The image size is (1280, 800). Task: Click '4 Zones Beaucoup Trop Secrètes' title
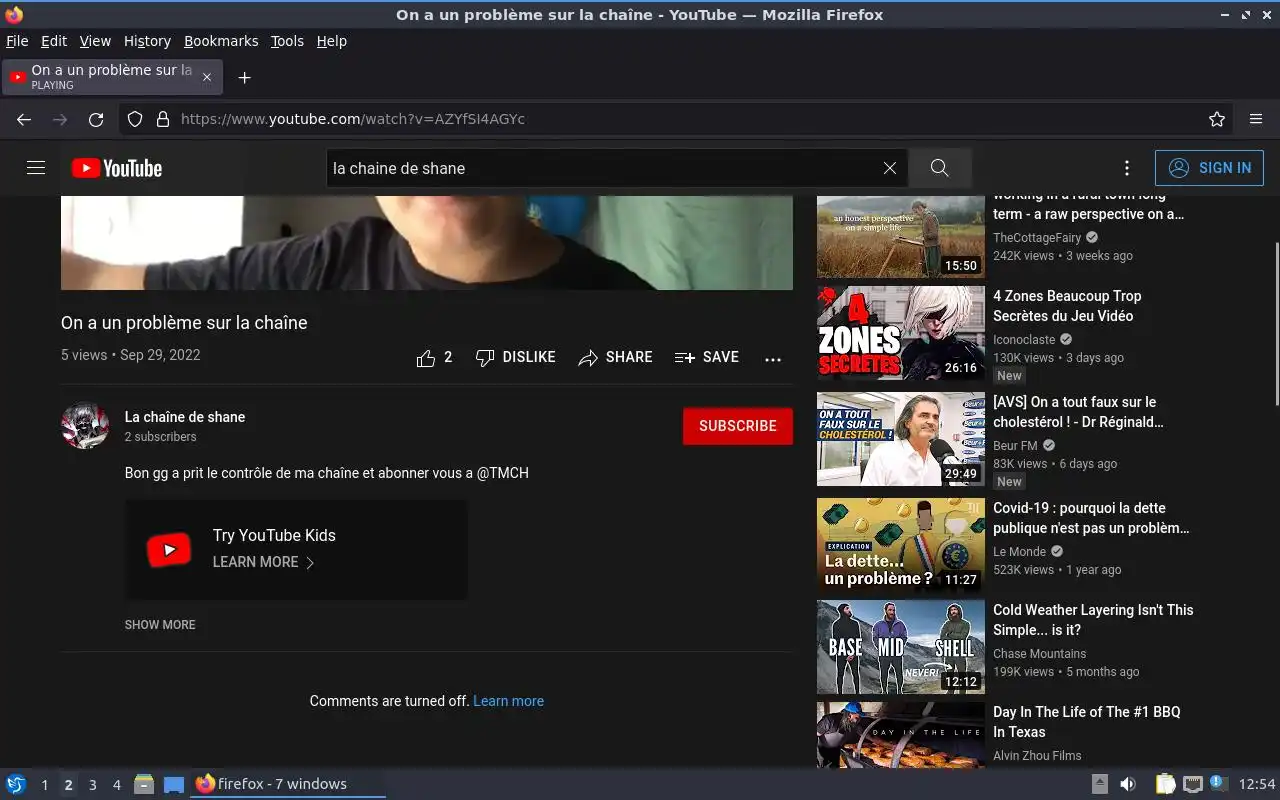tap(1067, 306)
